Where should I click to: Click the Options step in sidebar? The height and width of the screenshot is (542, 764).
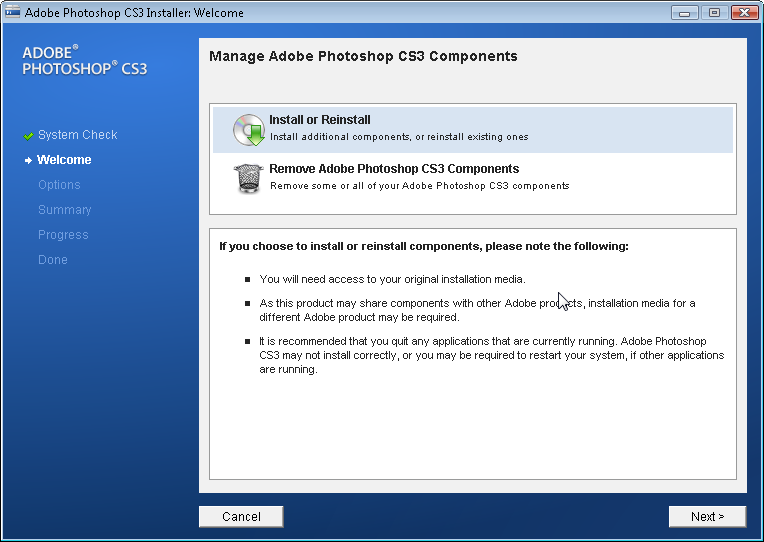(59, 185)
